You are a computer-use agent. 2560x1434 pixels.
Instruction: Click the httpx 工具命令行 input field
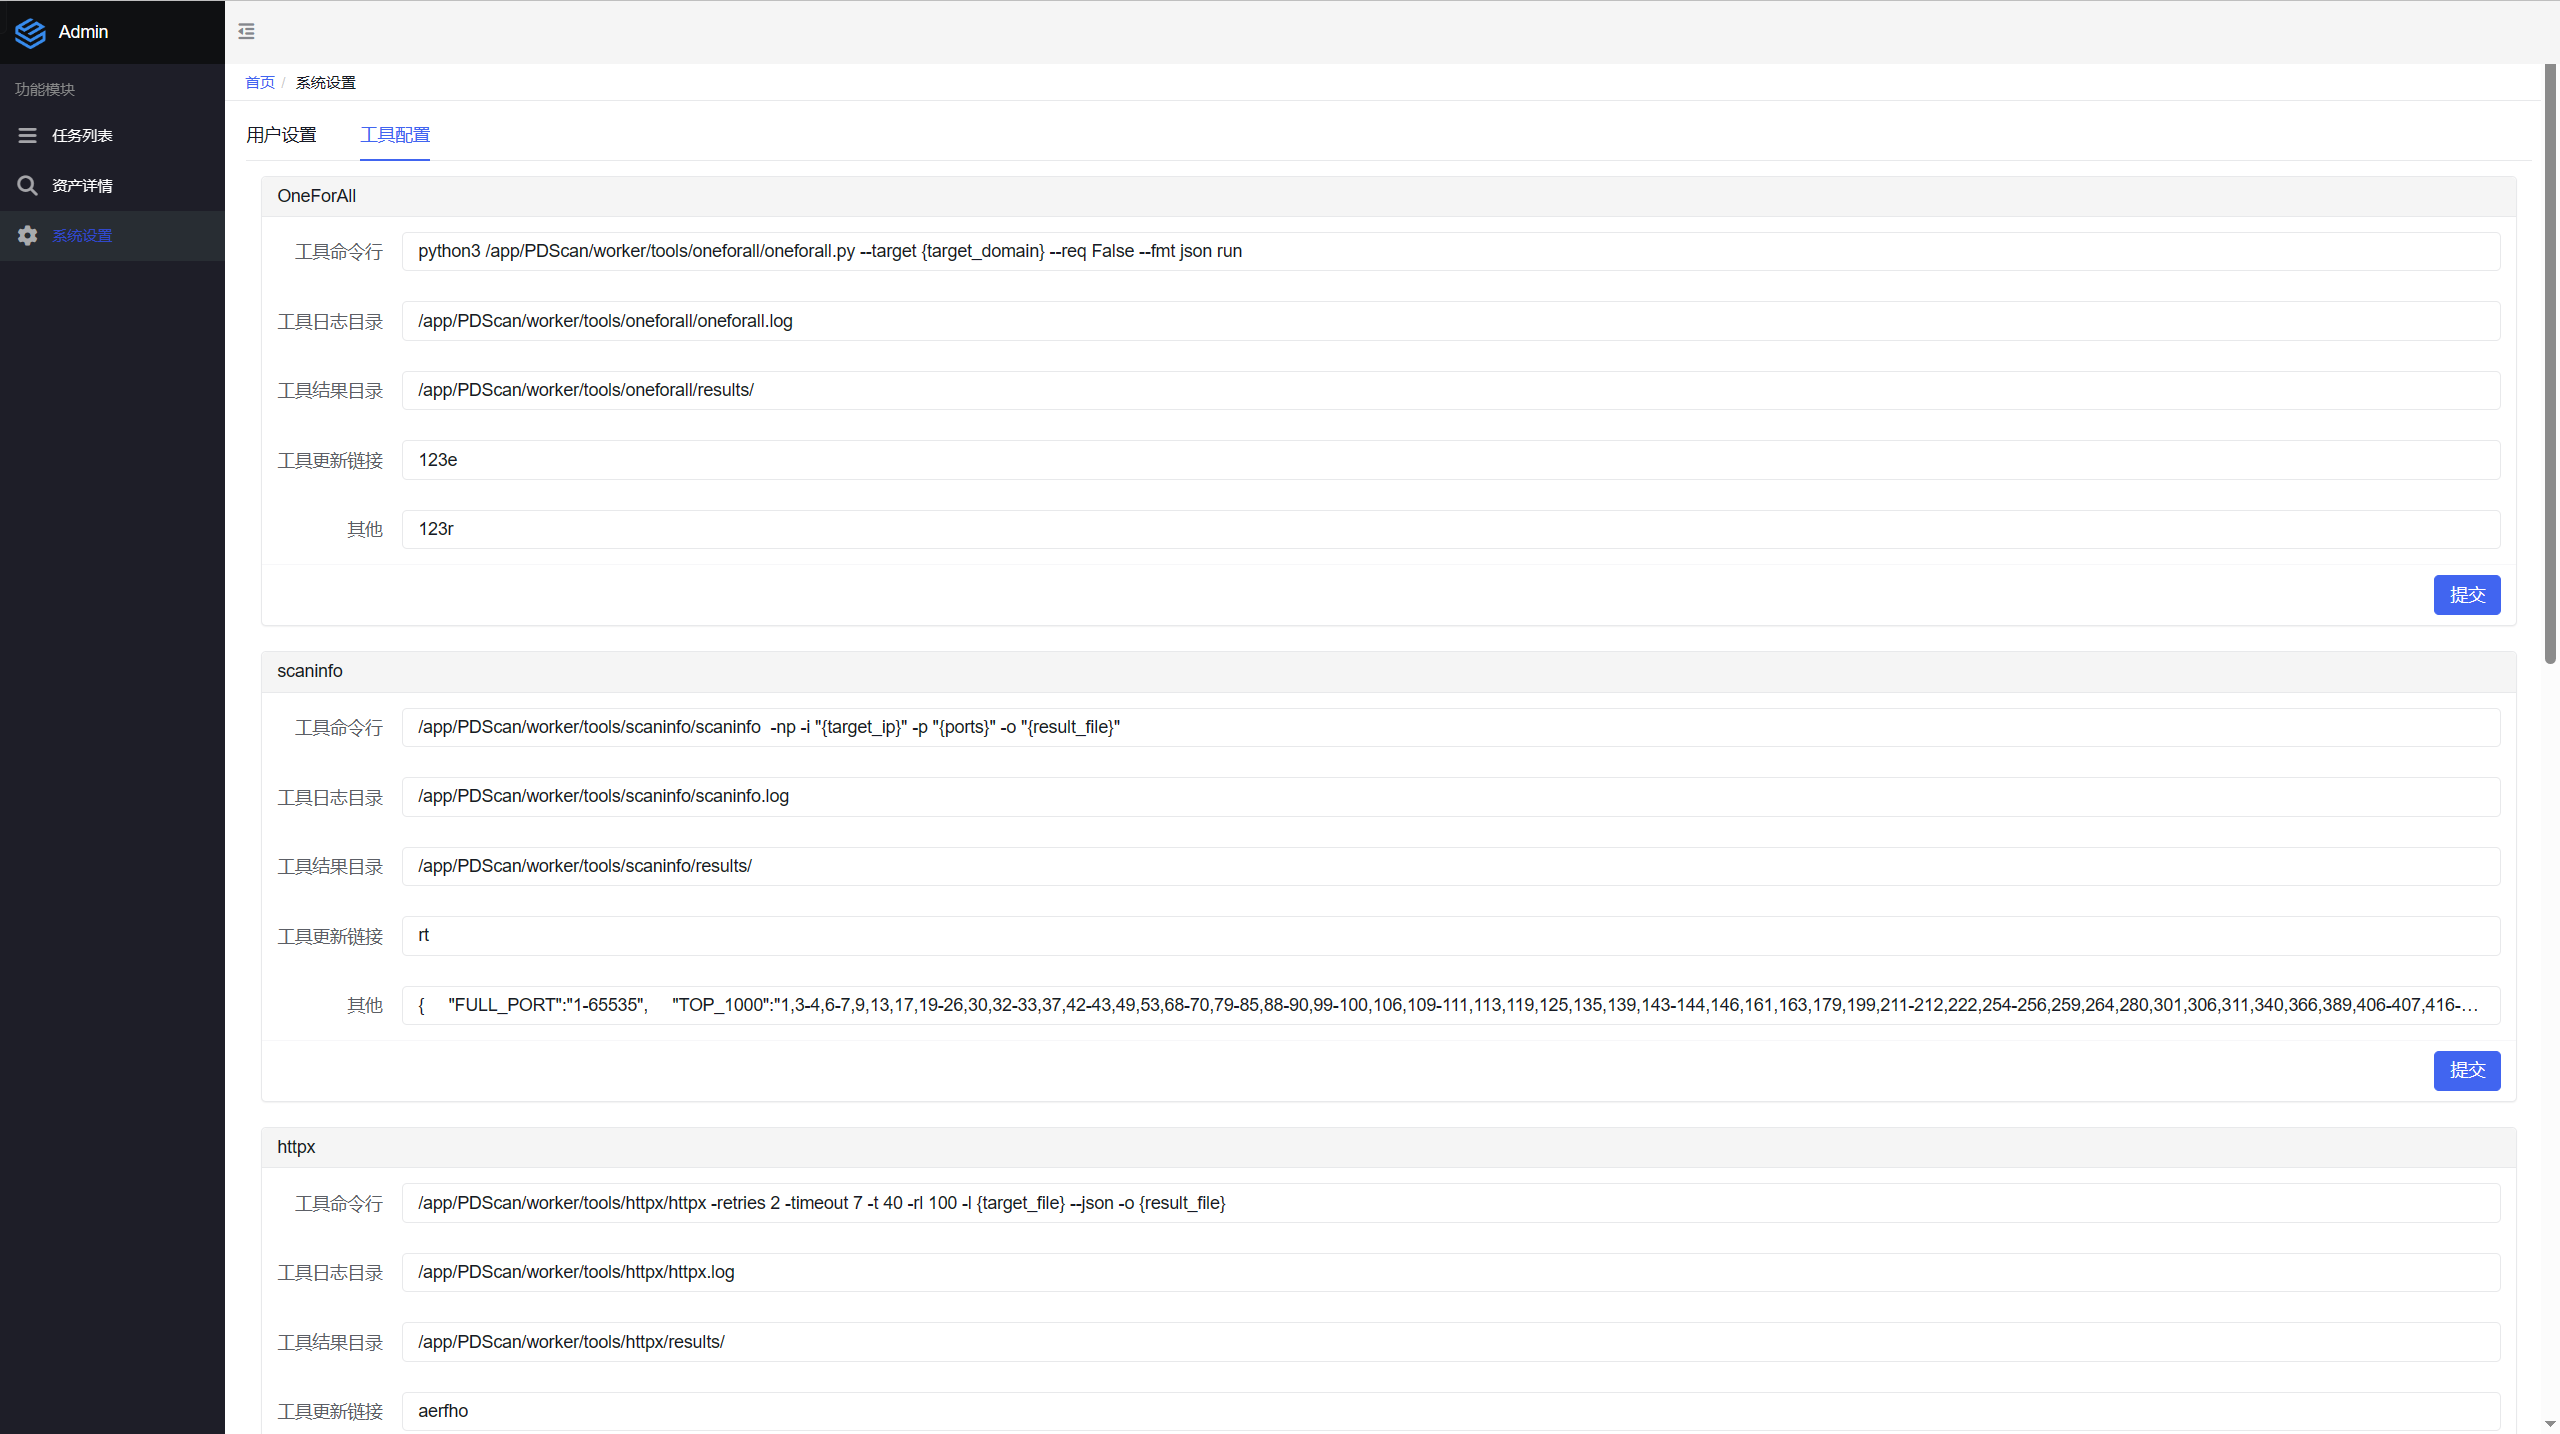[x=1450, y=1203]
